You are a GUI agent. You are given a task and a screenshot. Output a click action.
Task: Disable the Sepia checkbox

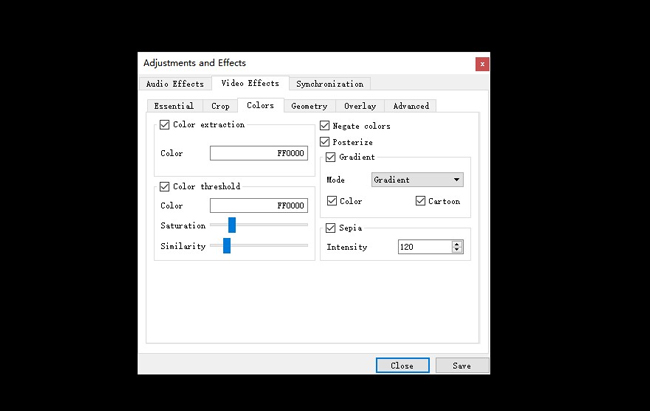pos(330,228)
